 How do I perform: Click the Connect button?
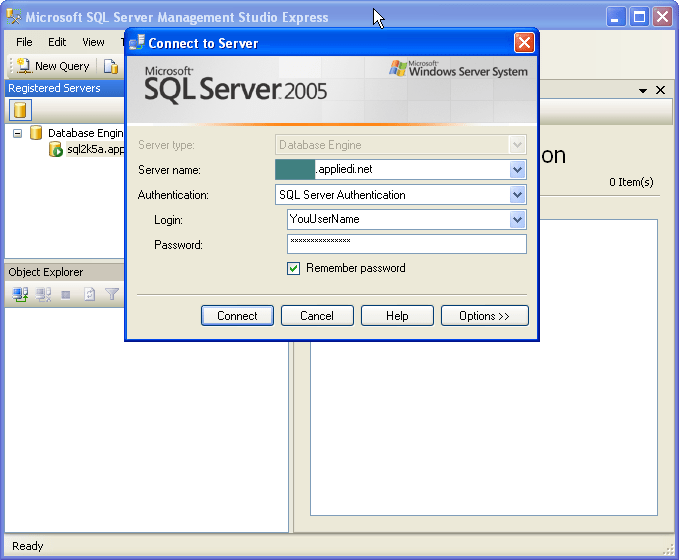(237, 316)
